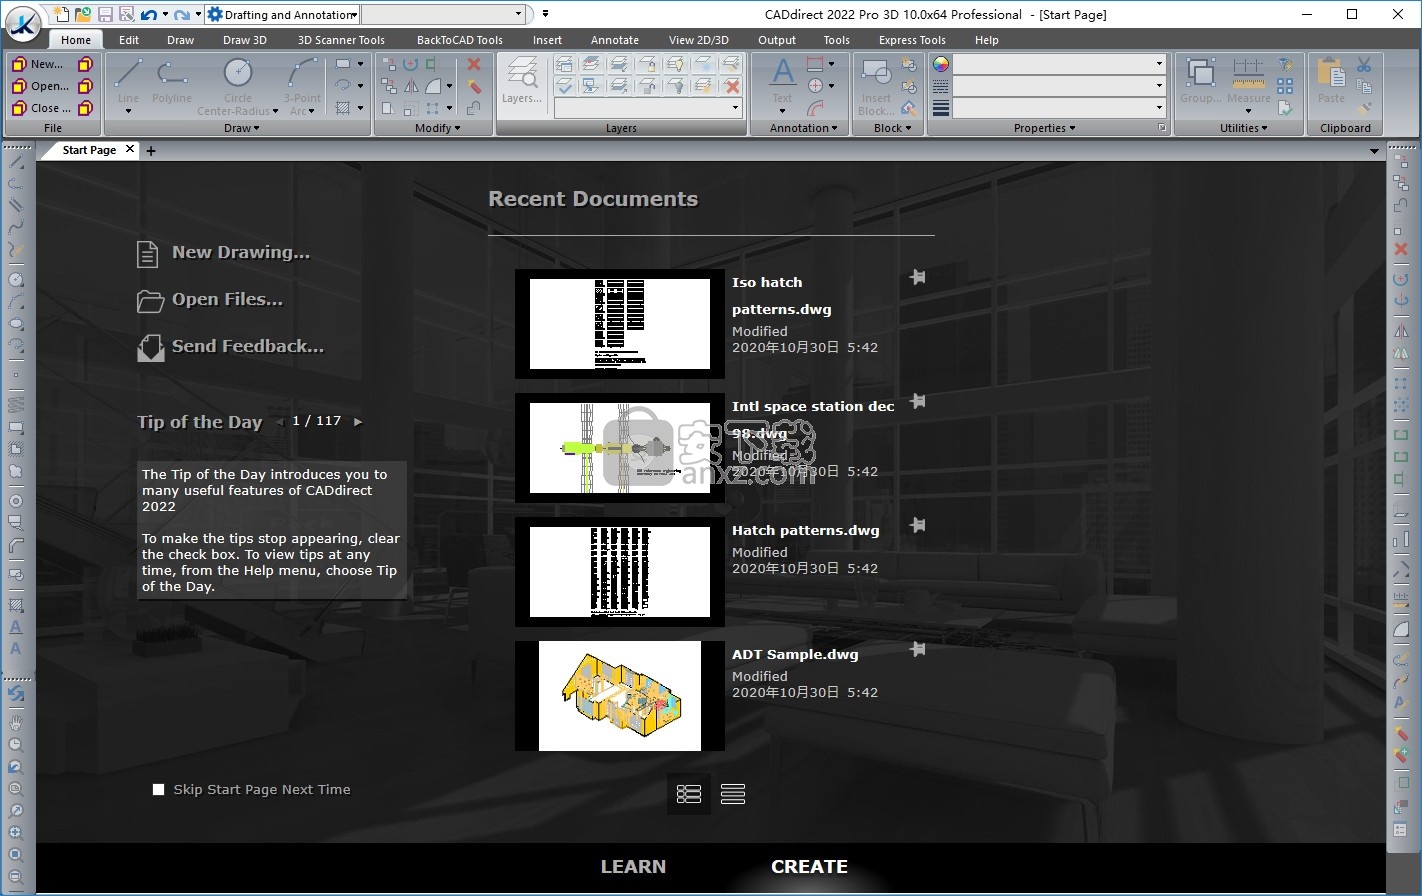1422x896 pixels.
Task: Expand the Block panel
Action: pos(893,128)
